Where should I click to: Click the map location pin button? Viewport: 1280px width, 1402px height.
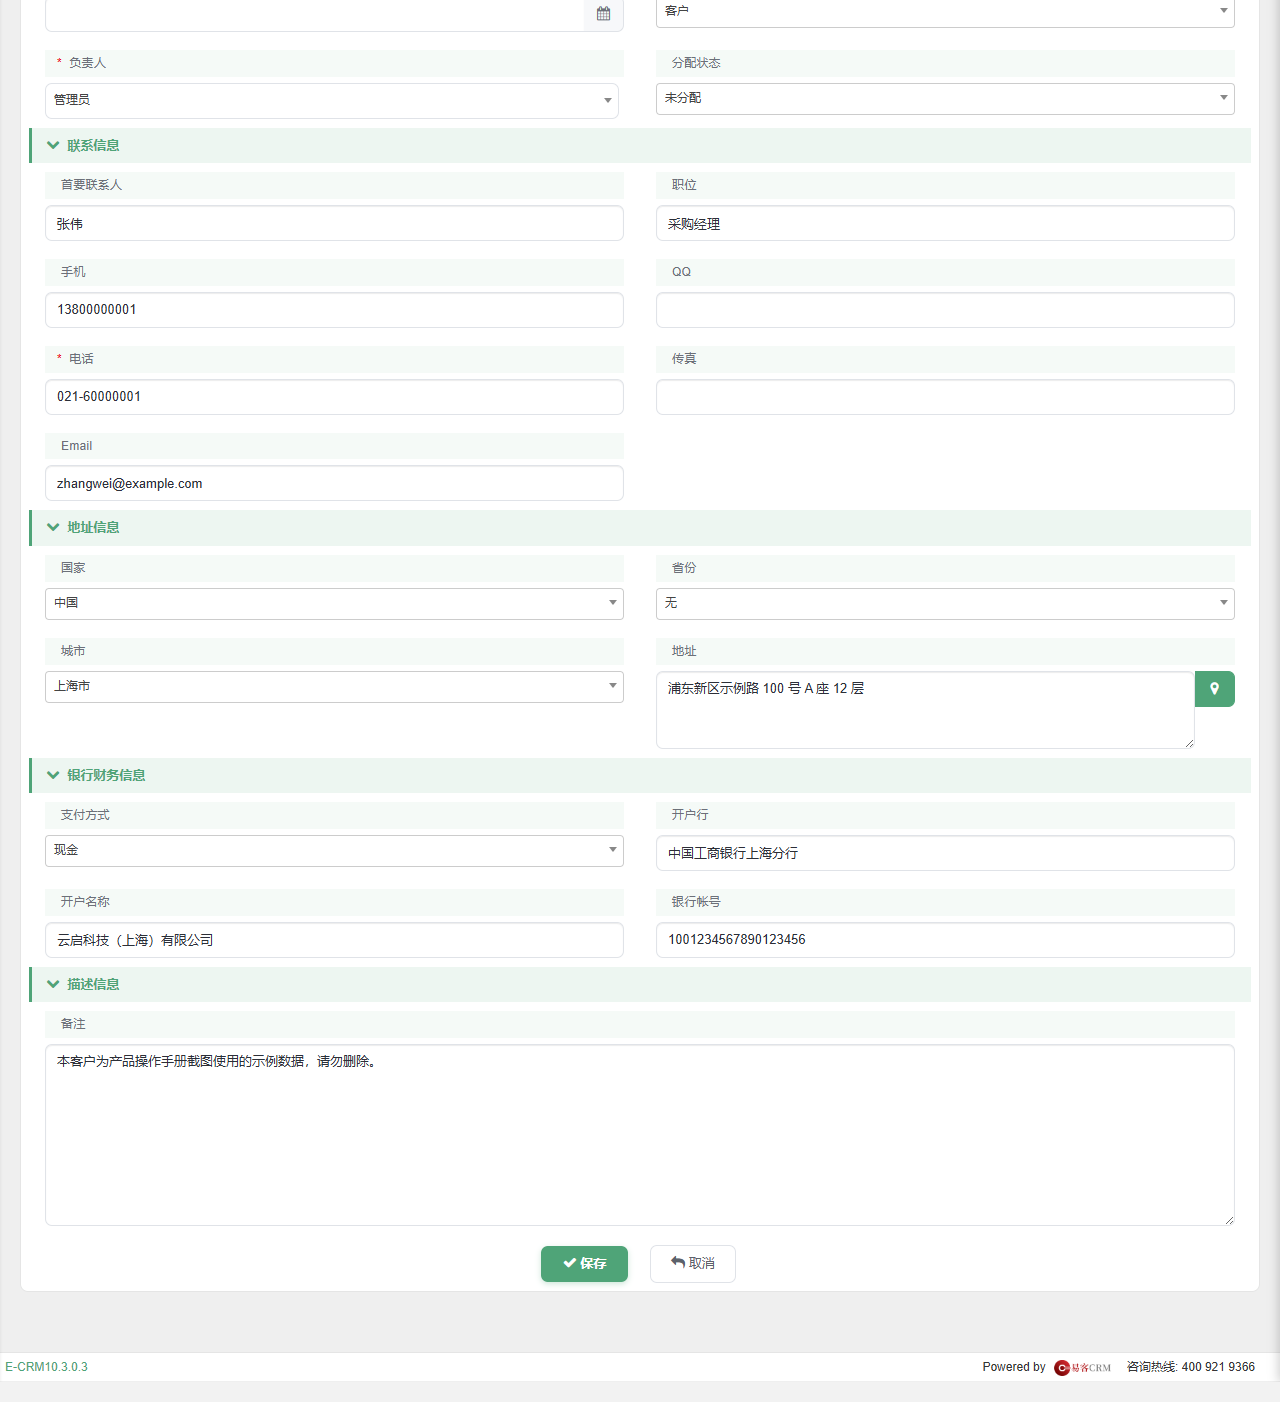1214,689
